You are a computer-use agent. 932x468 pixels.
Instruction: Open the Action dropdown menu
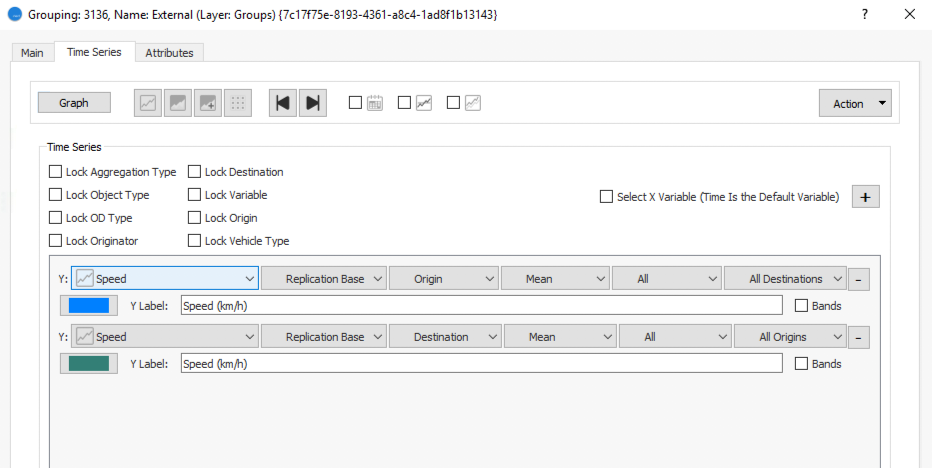tap(854, 103)
